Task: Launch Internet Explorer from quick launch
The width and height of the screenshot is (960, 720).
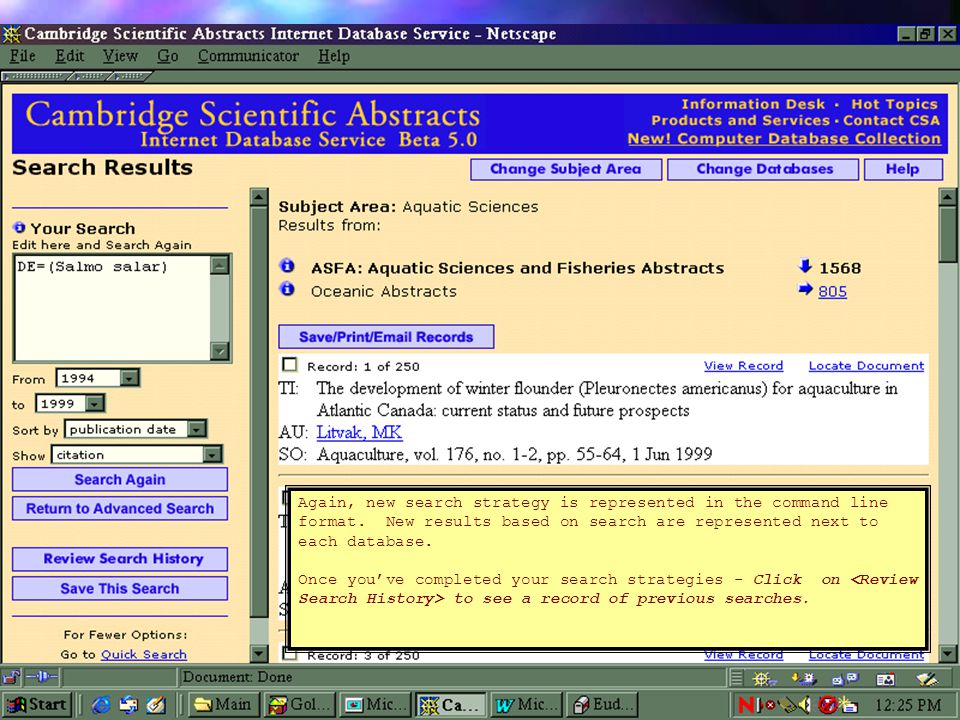Action: click(100, 705)
